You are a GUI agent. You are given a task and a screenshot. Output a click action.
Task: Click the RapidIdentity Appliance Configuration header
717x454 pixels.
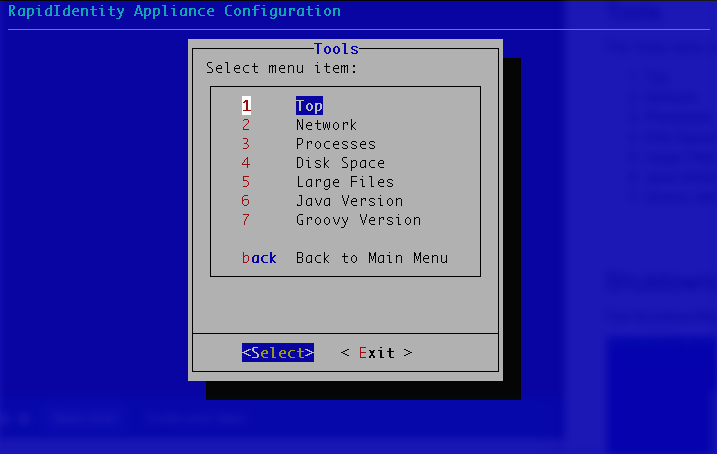click(x=174, y=11)
